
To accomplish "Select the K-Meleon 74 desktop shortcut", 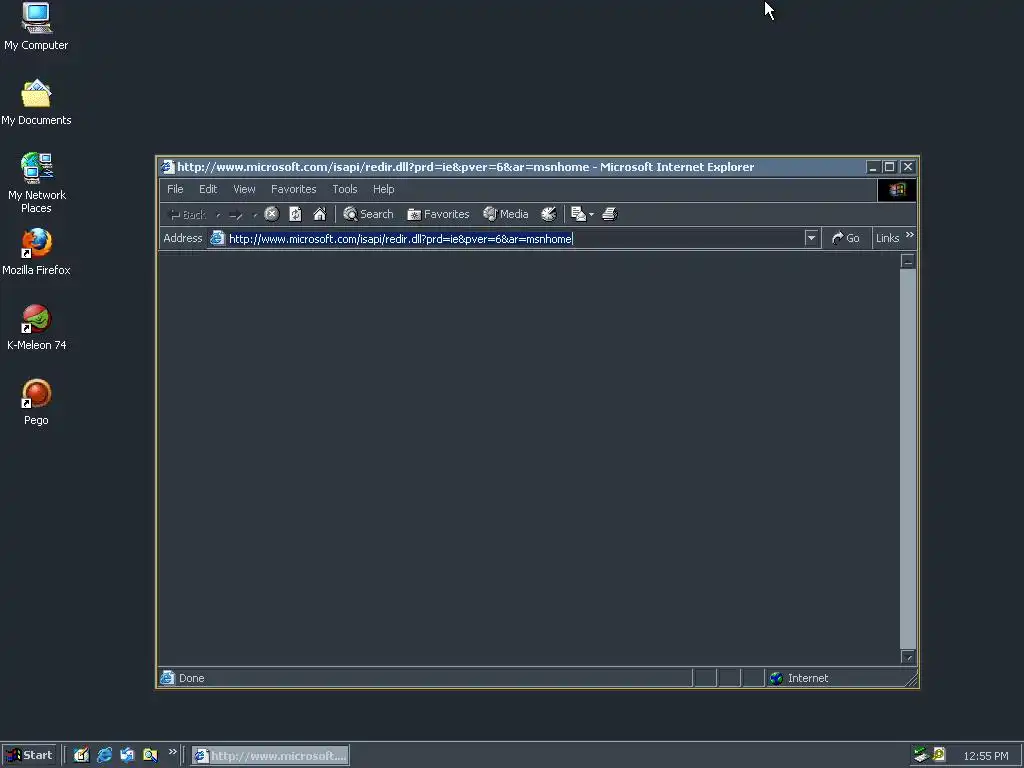I will (36, 327).
